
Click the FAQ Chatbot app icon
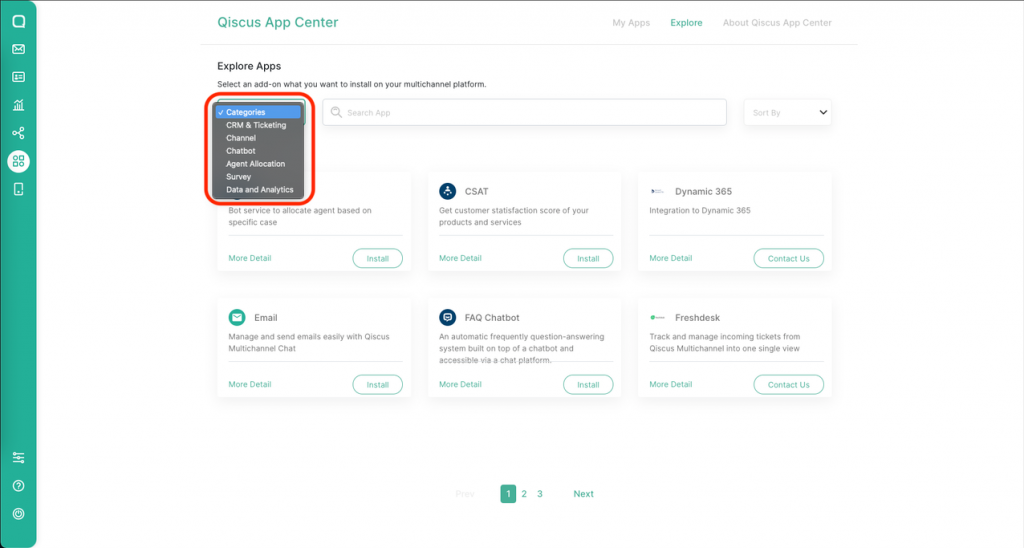[x=447, y=317]
